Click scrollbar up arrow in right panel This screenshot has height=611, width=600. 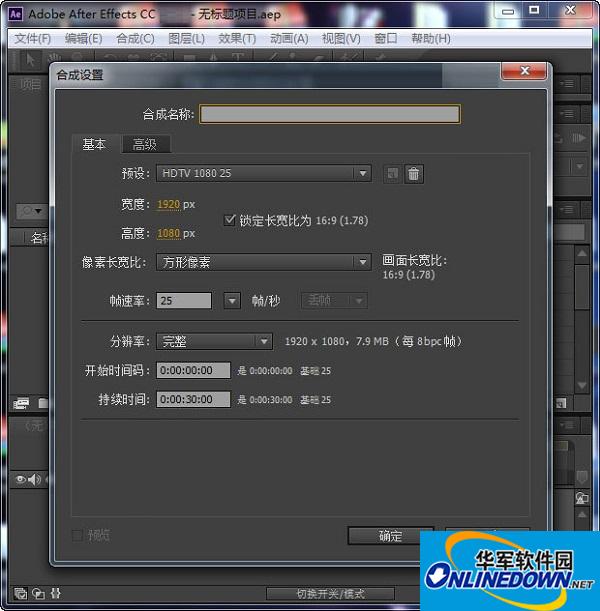582,254
